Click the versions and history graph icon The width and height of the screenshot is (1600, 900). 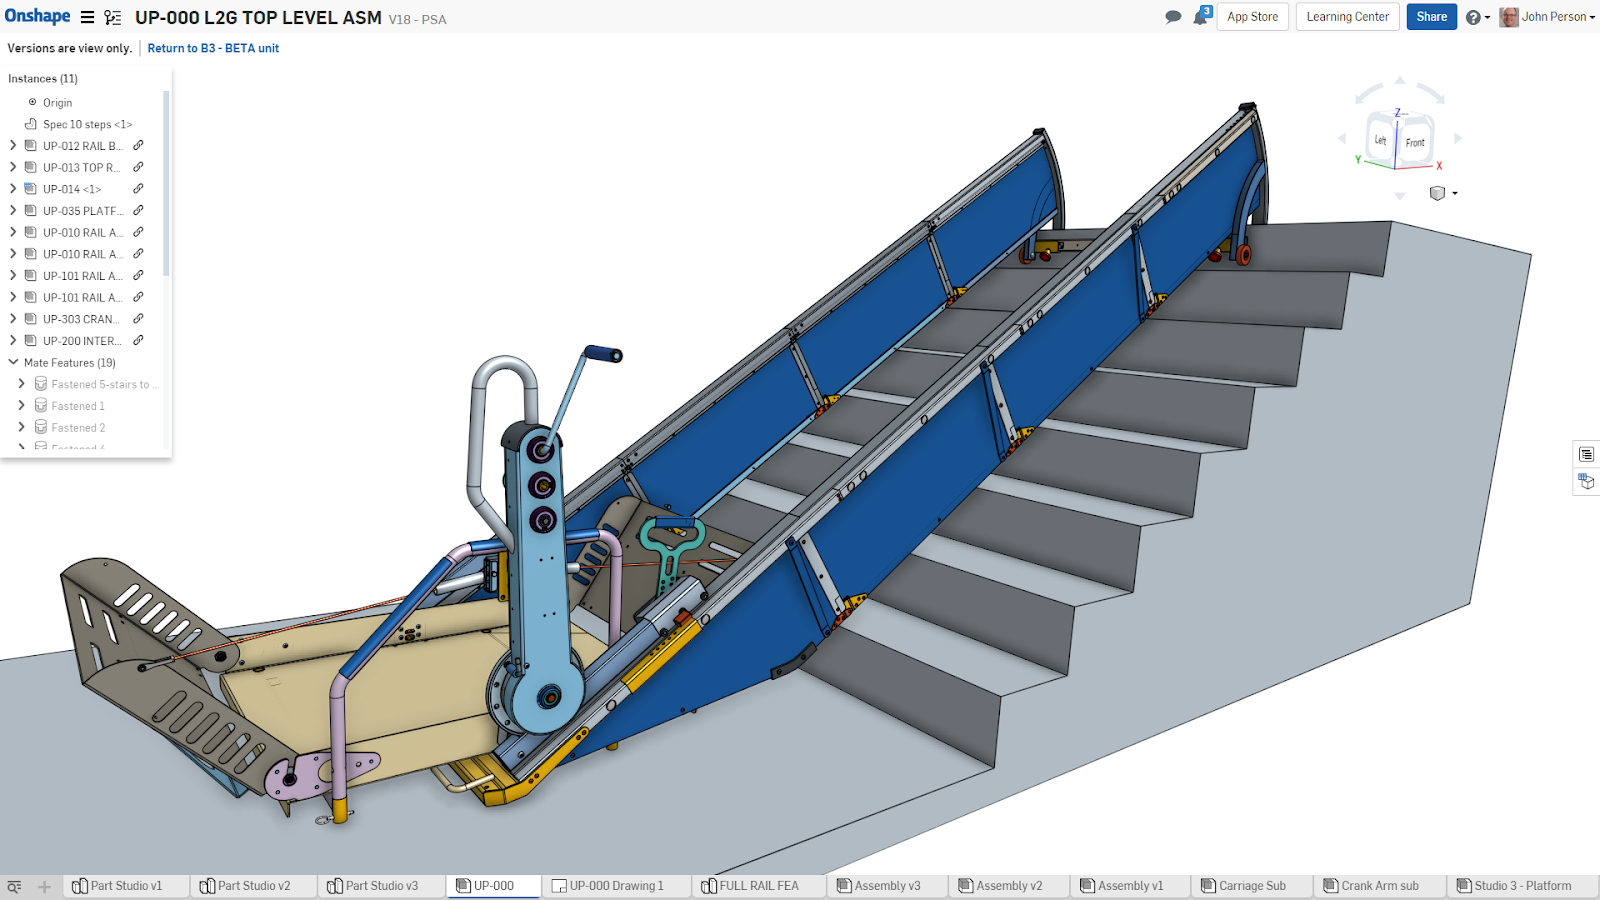113,17
